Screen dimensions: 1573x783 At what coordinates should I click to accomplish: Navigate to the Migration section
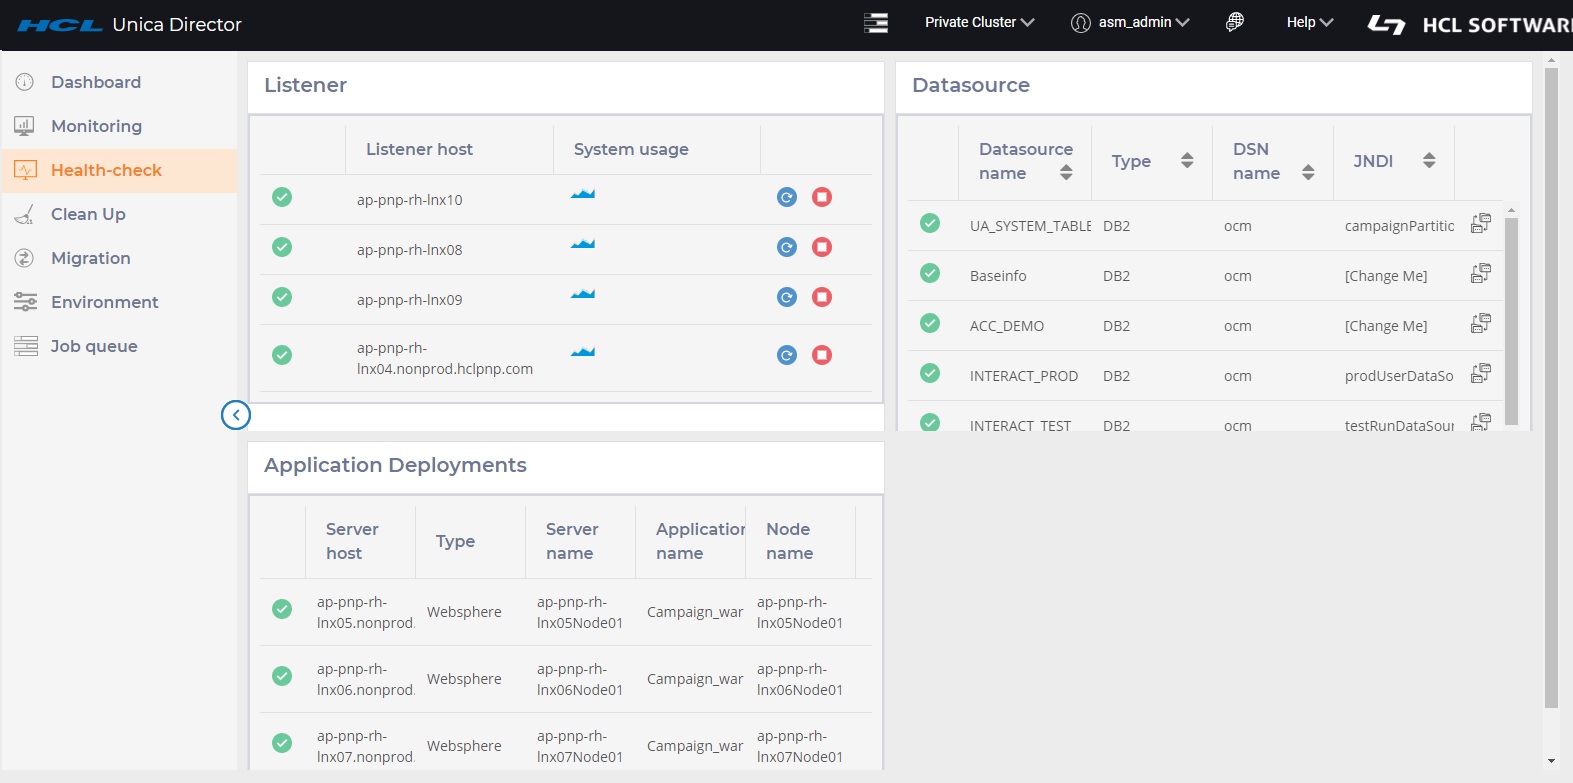pyautogui.click(x=90, y=258)
